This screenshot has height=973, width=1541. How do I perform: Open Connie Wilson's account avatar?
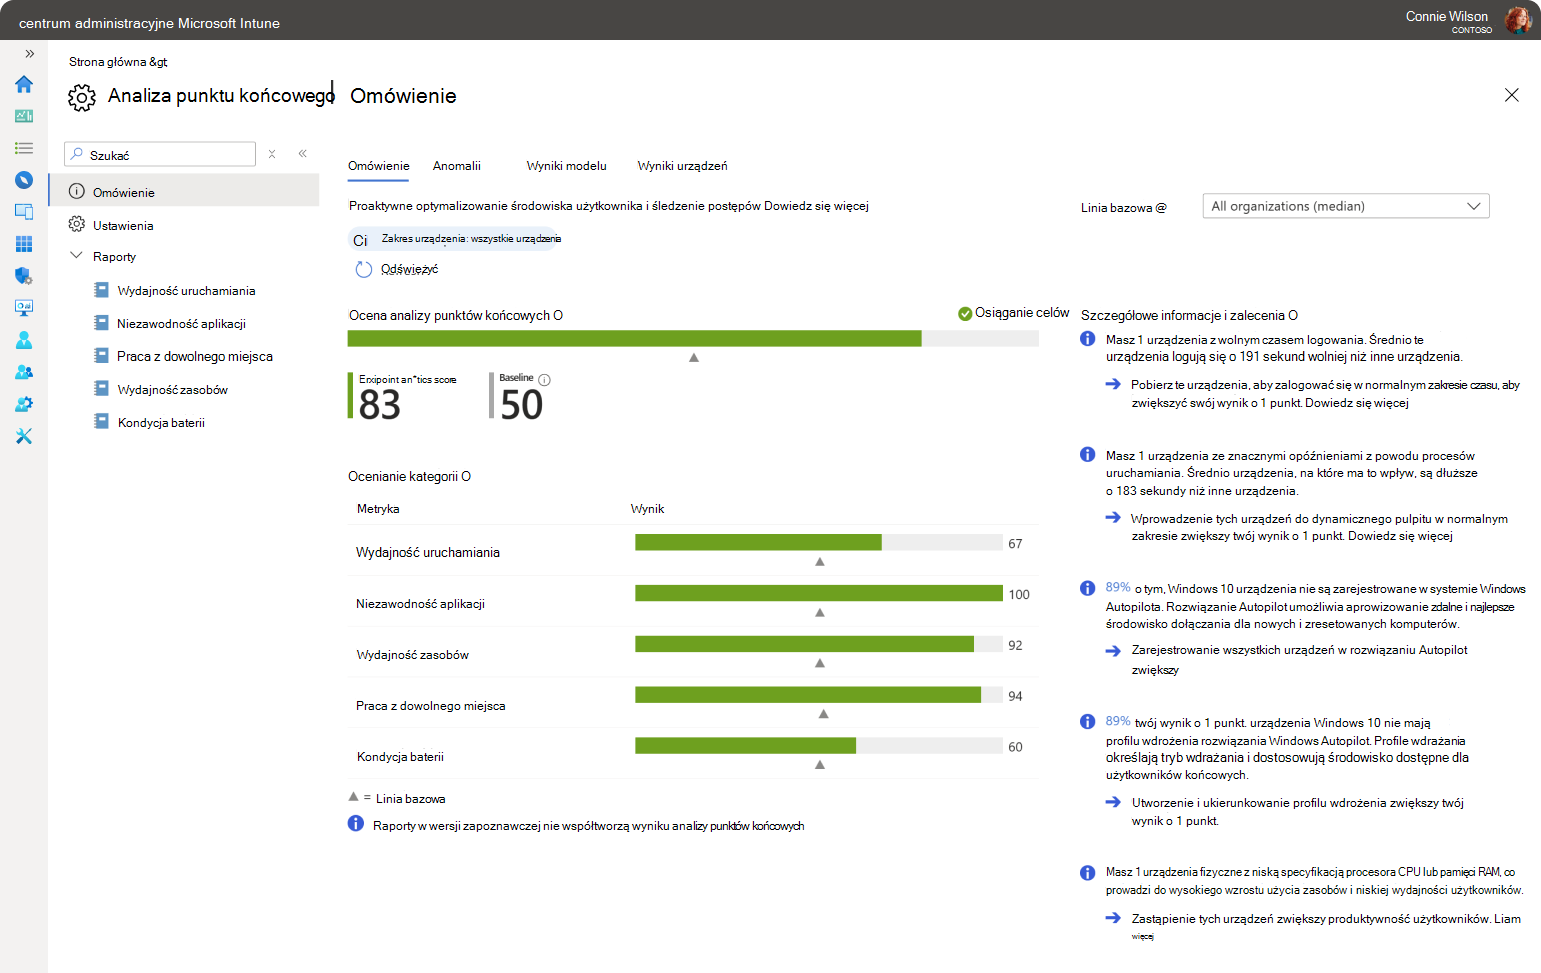coord(1518,20)
